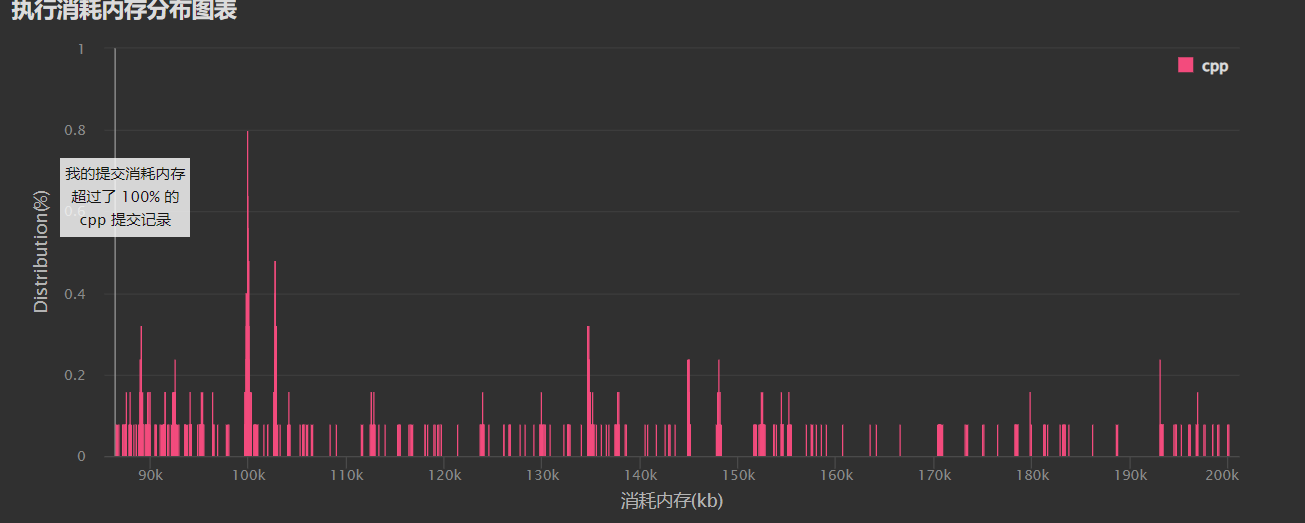Click the Distribution(%) y-axis title
Viewport: 1305px width, 523px height.
[x=41, y=250]
